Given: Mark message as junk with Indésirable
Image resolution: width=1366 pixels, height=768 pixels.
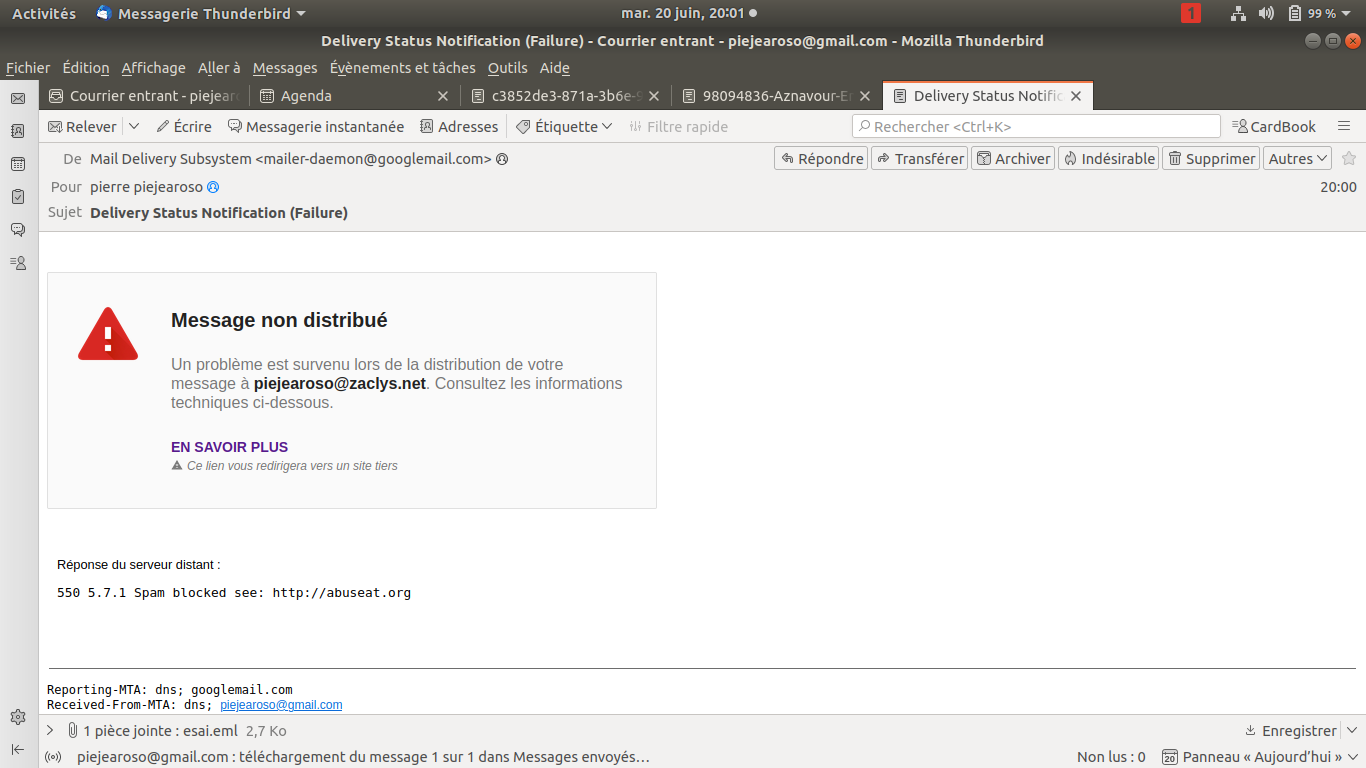Looking at the screenshot, I should [x=1109, y=158].
